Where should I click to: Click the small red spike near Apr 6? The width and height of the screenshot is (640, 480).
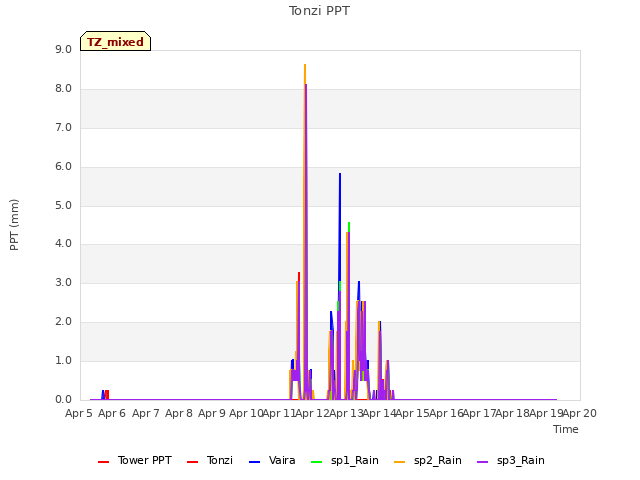(x=107, y=394)
